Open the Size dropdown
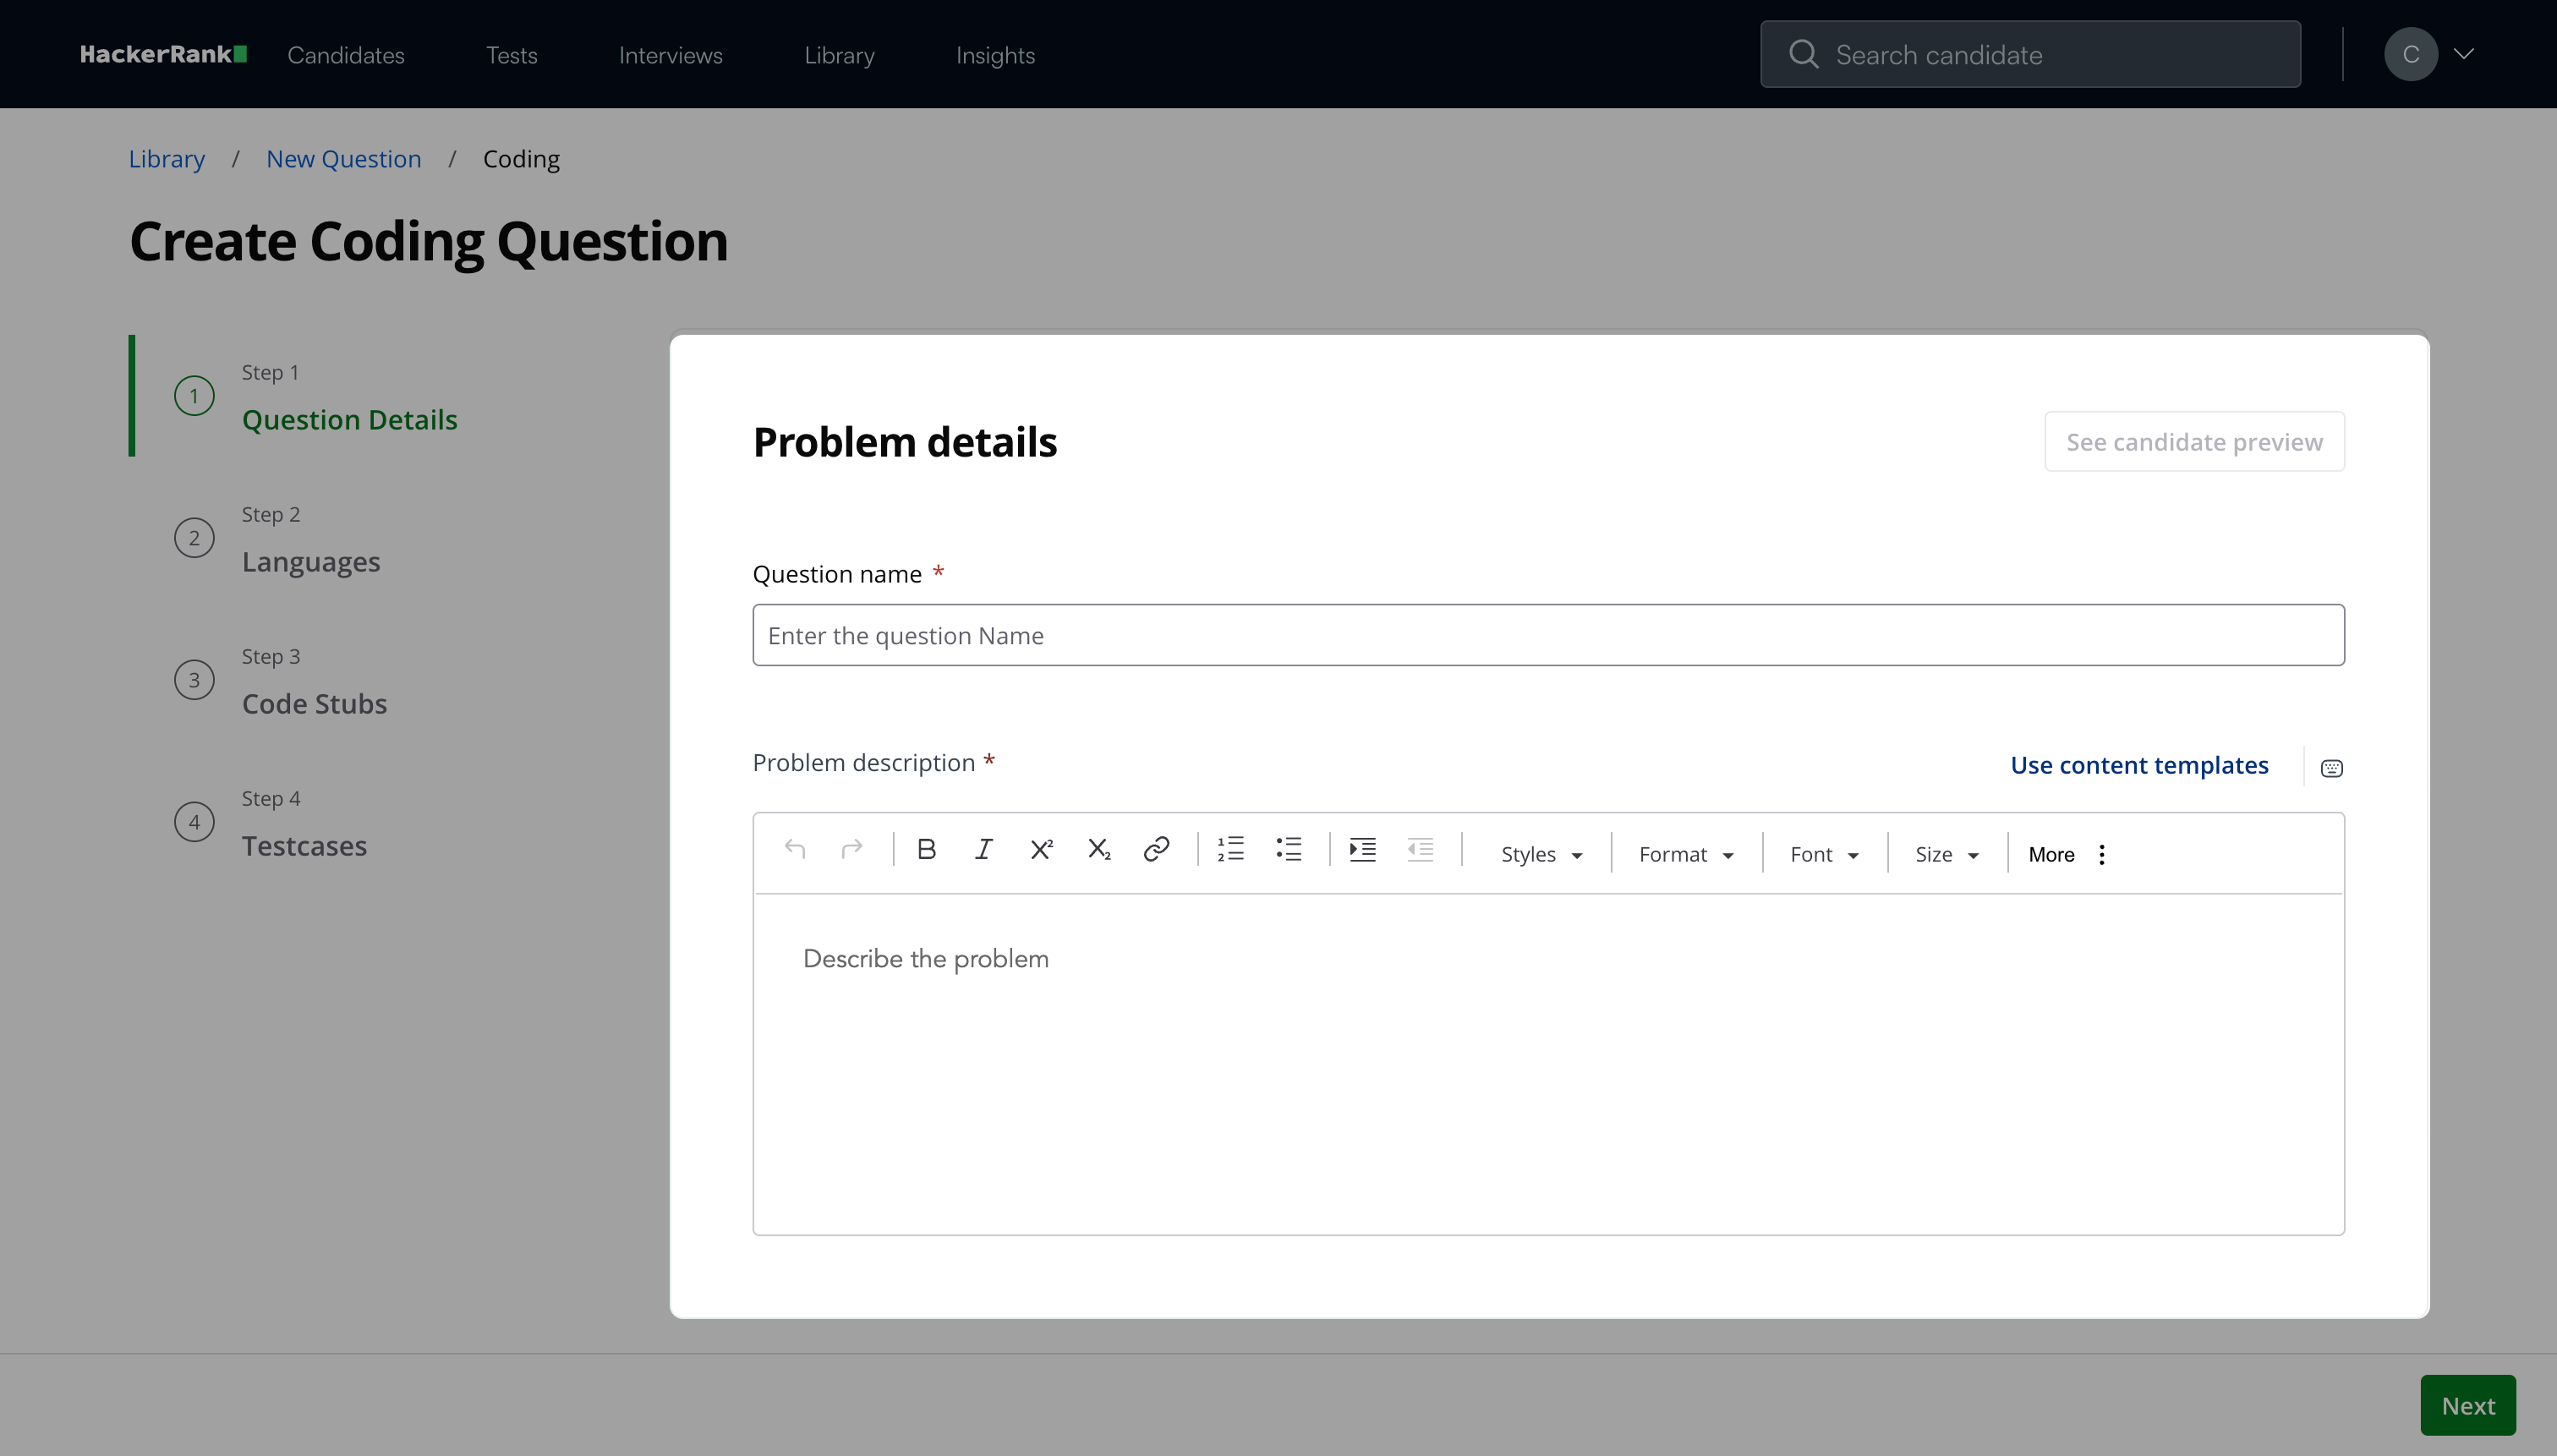 click(1946, 855)
